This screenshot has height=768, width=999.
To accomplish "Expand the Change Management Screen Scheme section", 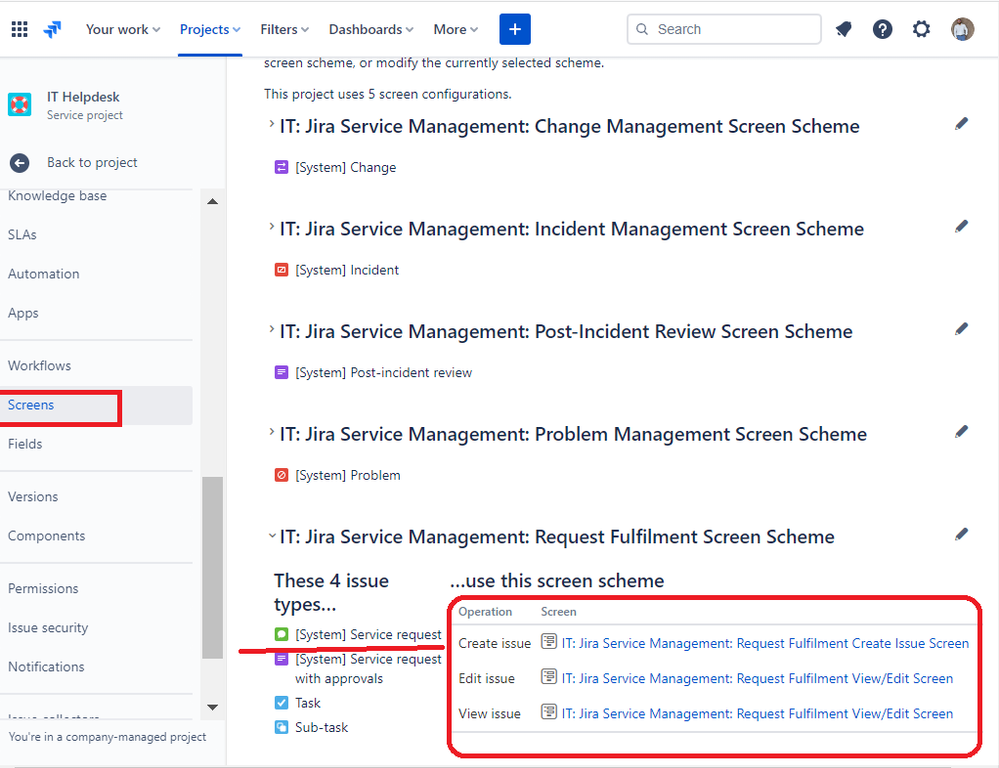I will pyautogui.click(x=271, y=125).
